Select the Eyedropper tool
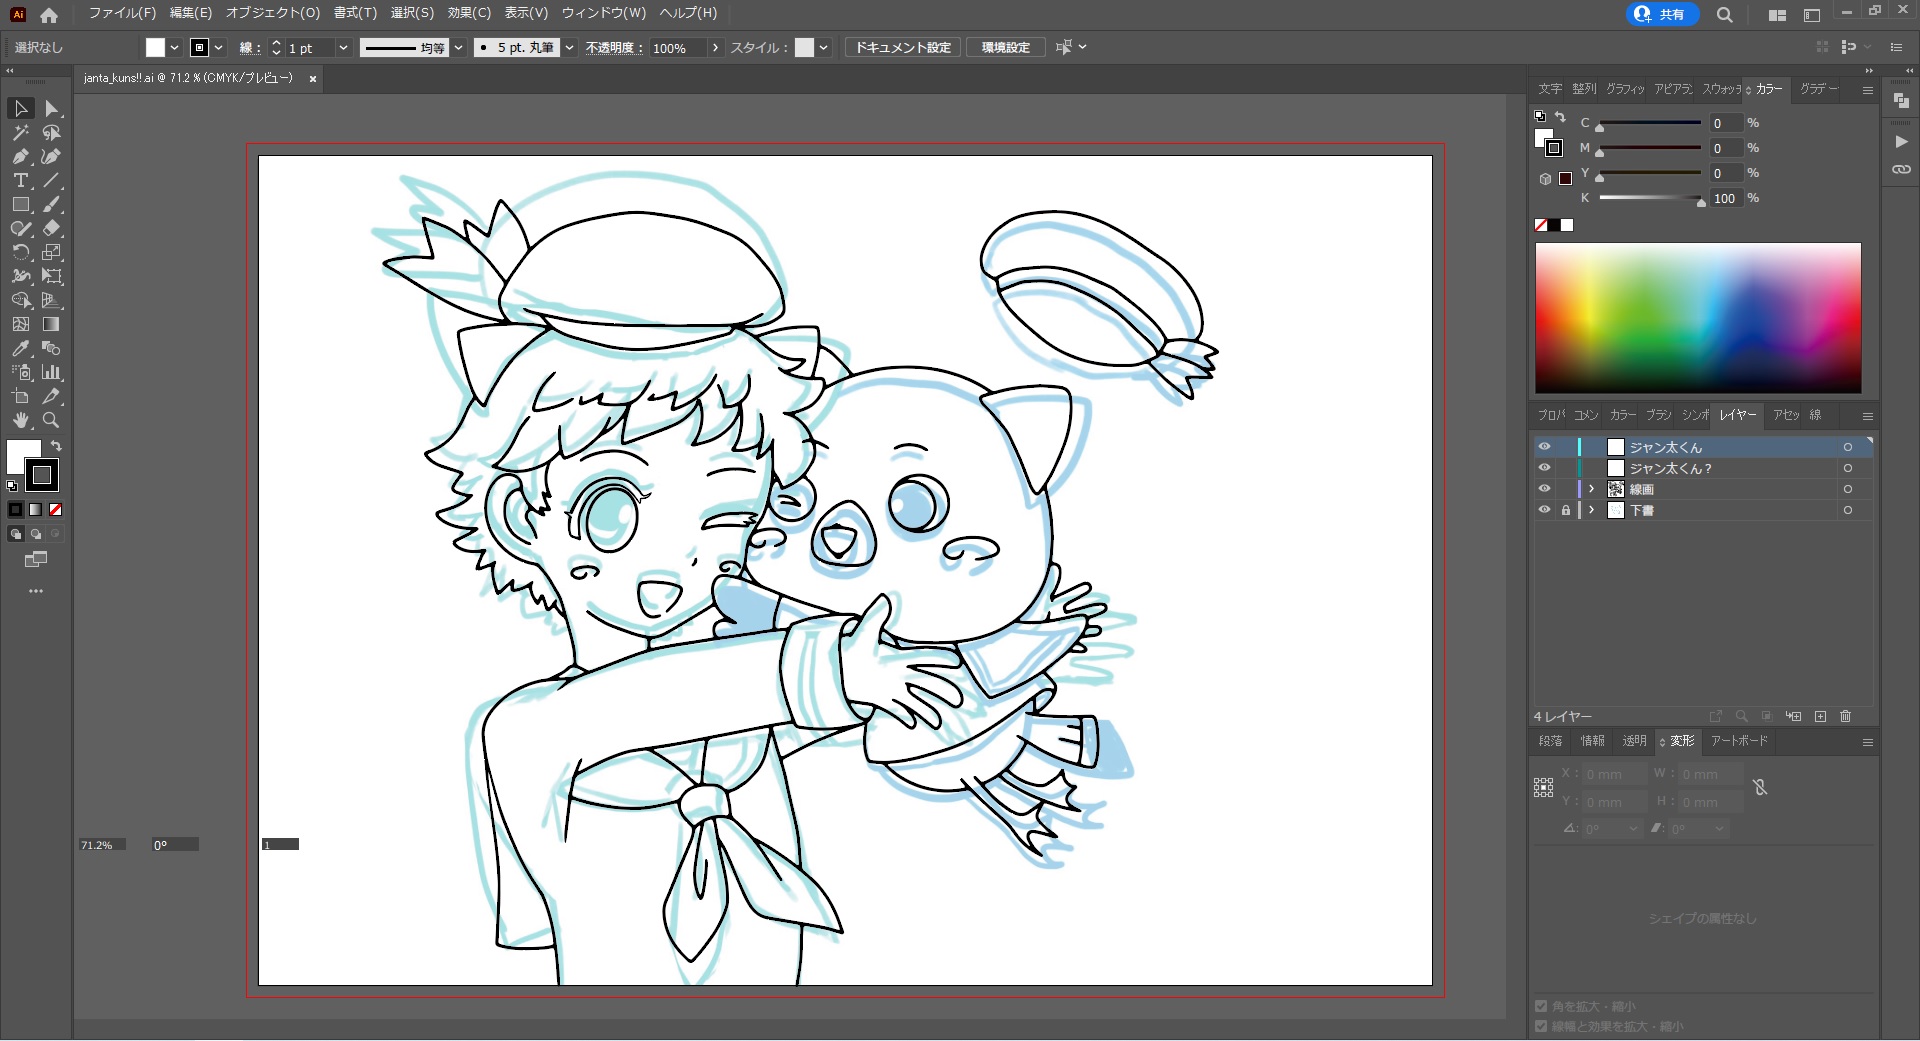Image resolution: width=1920 pixels, height=1041 pixels. (20, 348)
